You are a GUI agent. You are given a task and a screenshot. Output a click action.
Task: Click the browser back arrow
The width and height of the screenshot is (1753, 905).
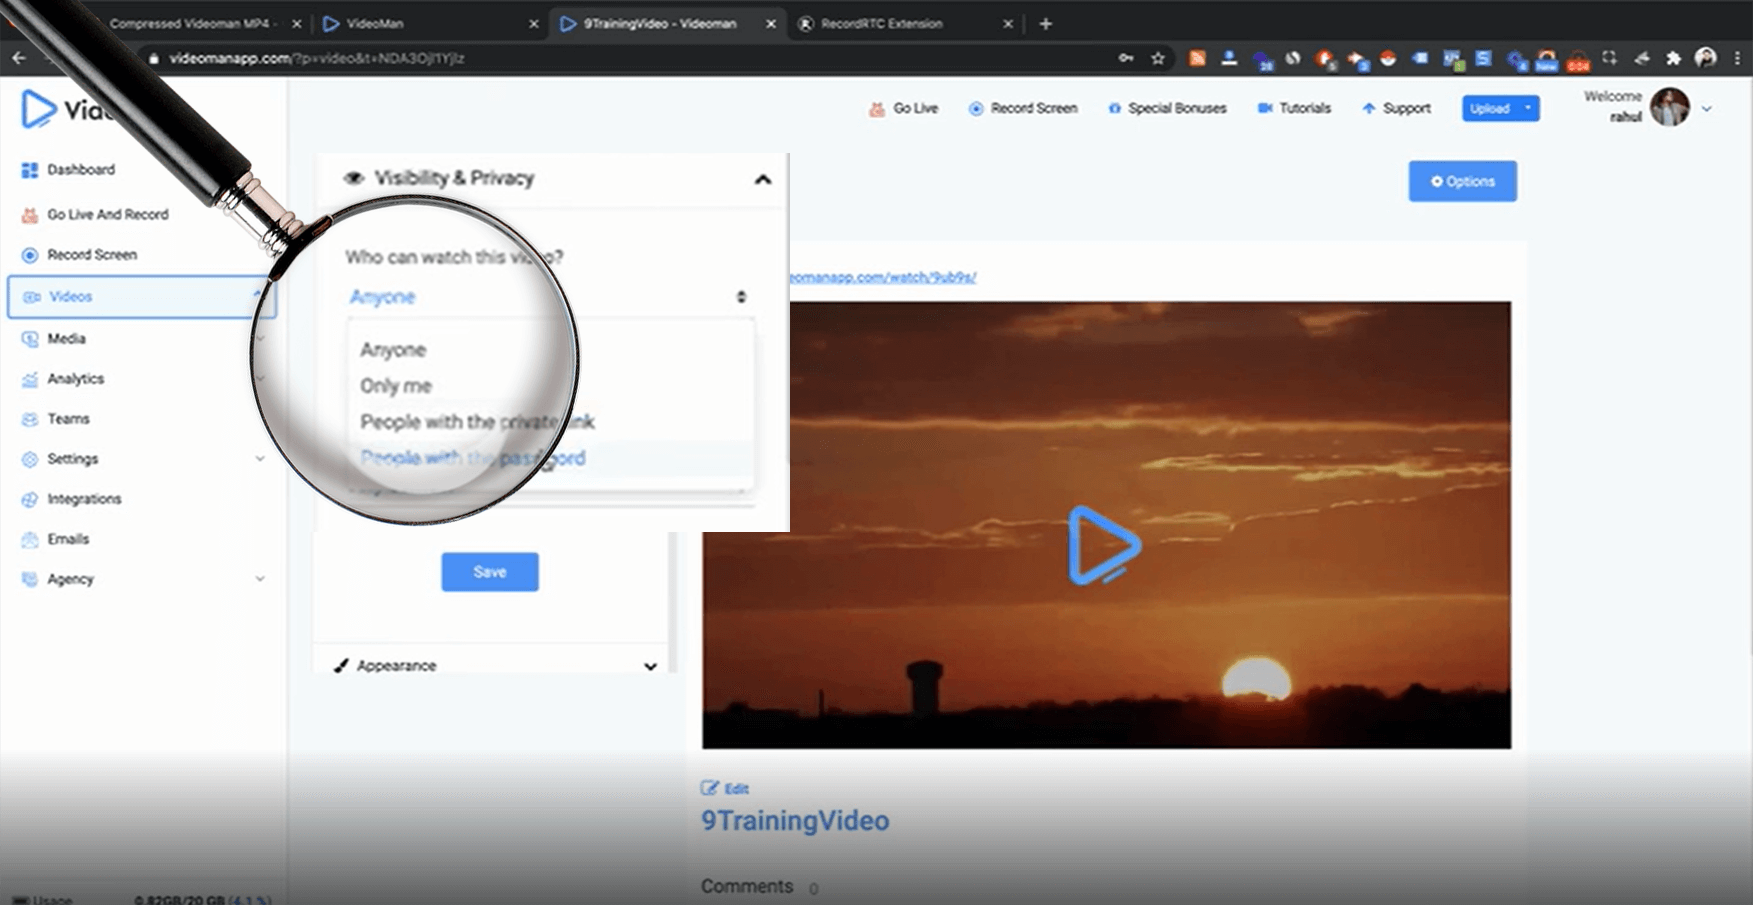click(x=19, y=58)
